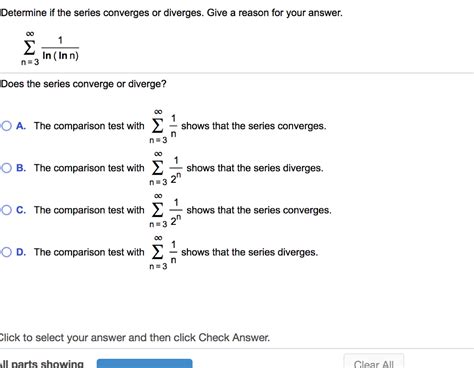Click the 1/2^n summation in option B
This screenshot has height=368, width=474.
point(166,168)
